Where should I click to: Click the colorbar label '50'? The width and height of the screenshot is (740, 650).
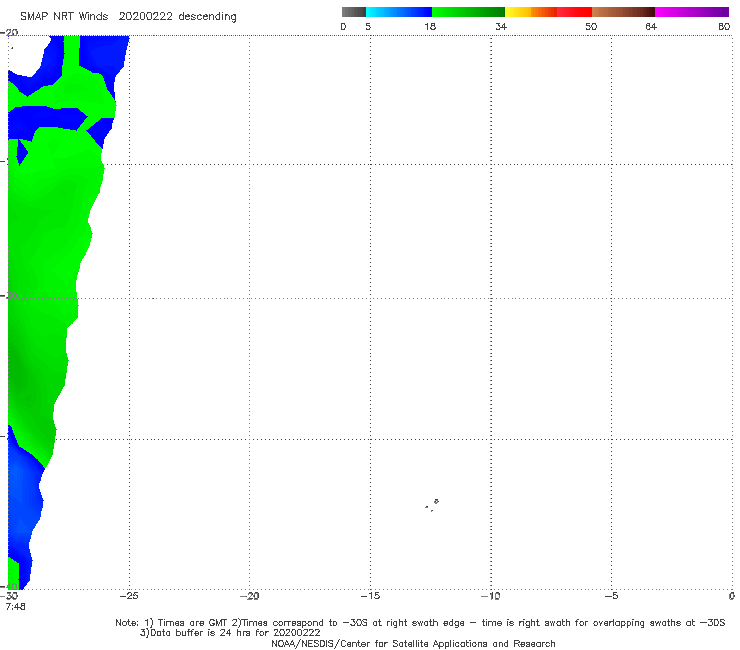click(591, 26)
